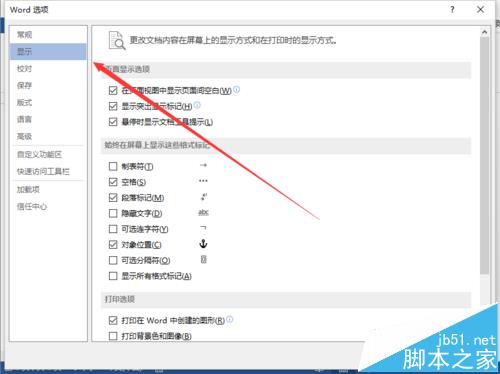The width and height of the screenshot is (500, 374).
Task: Toggle 悬停时显示文档工具提示 checkbox
Action: point(113,122)
